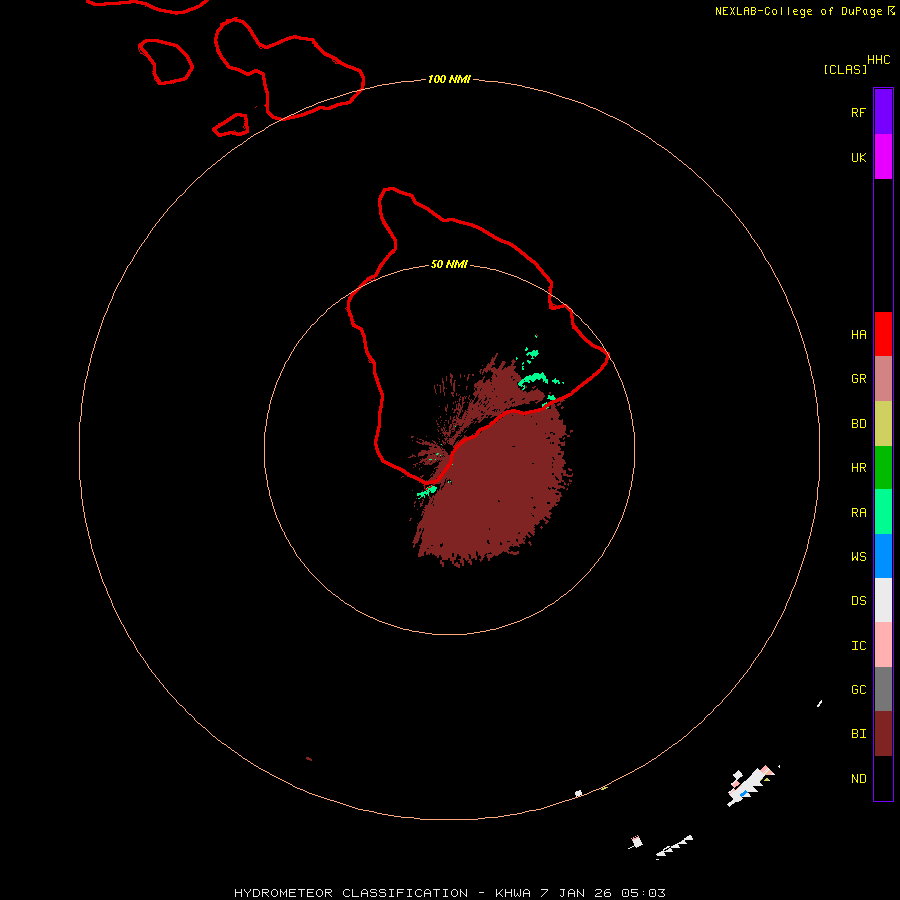Click the BD yellow legend swatch
This screenshot has height=900, width=900.
point(883,424)
